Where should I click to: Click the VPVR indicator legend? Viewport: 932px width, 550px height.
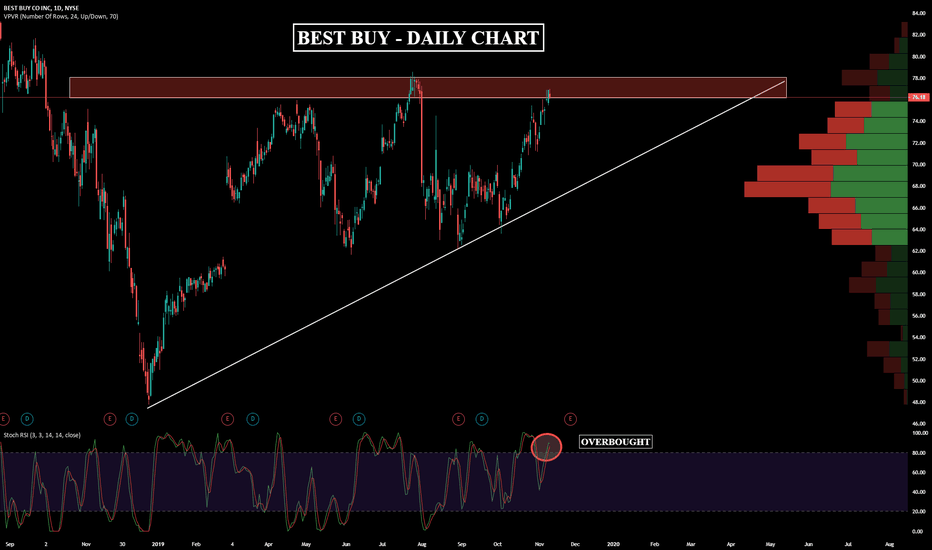click(x=61, y=17)
